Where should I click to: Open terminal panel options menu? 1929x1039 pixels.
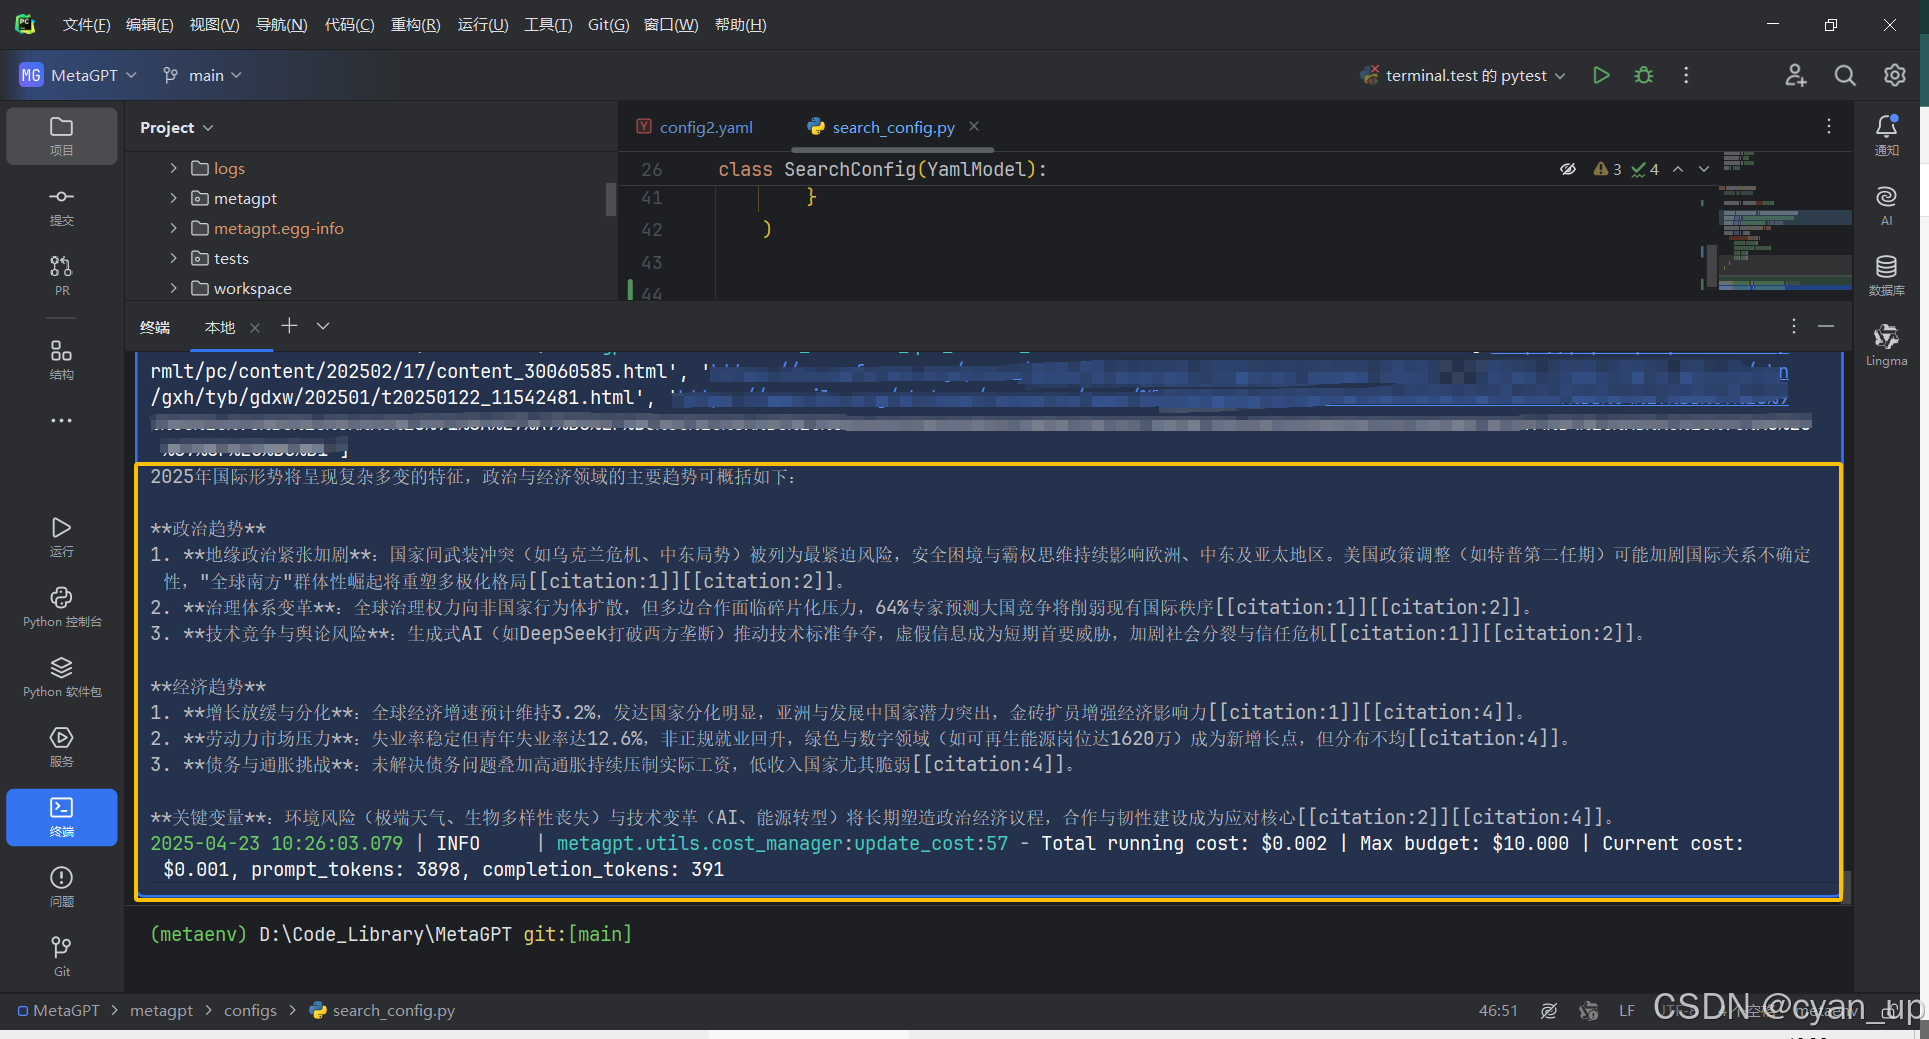[x=1794, y=326]
